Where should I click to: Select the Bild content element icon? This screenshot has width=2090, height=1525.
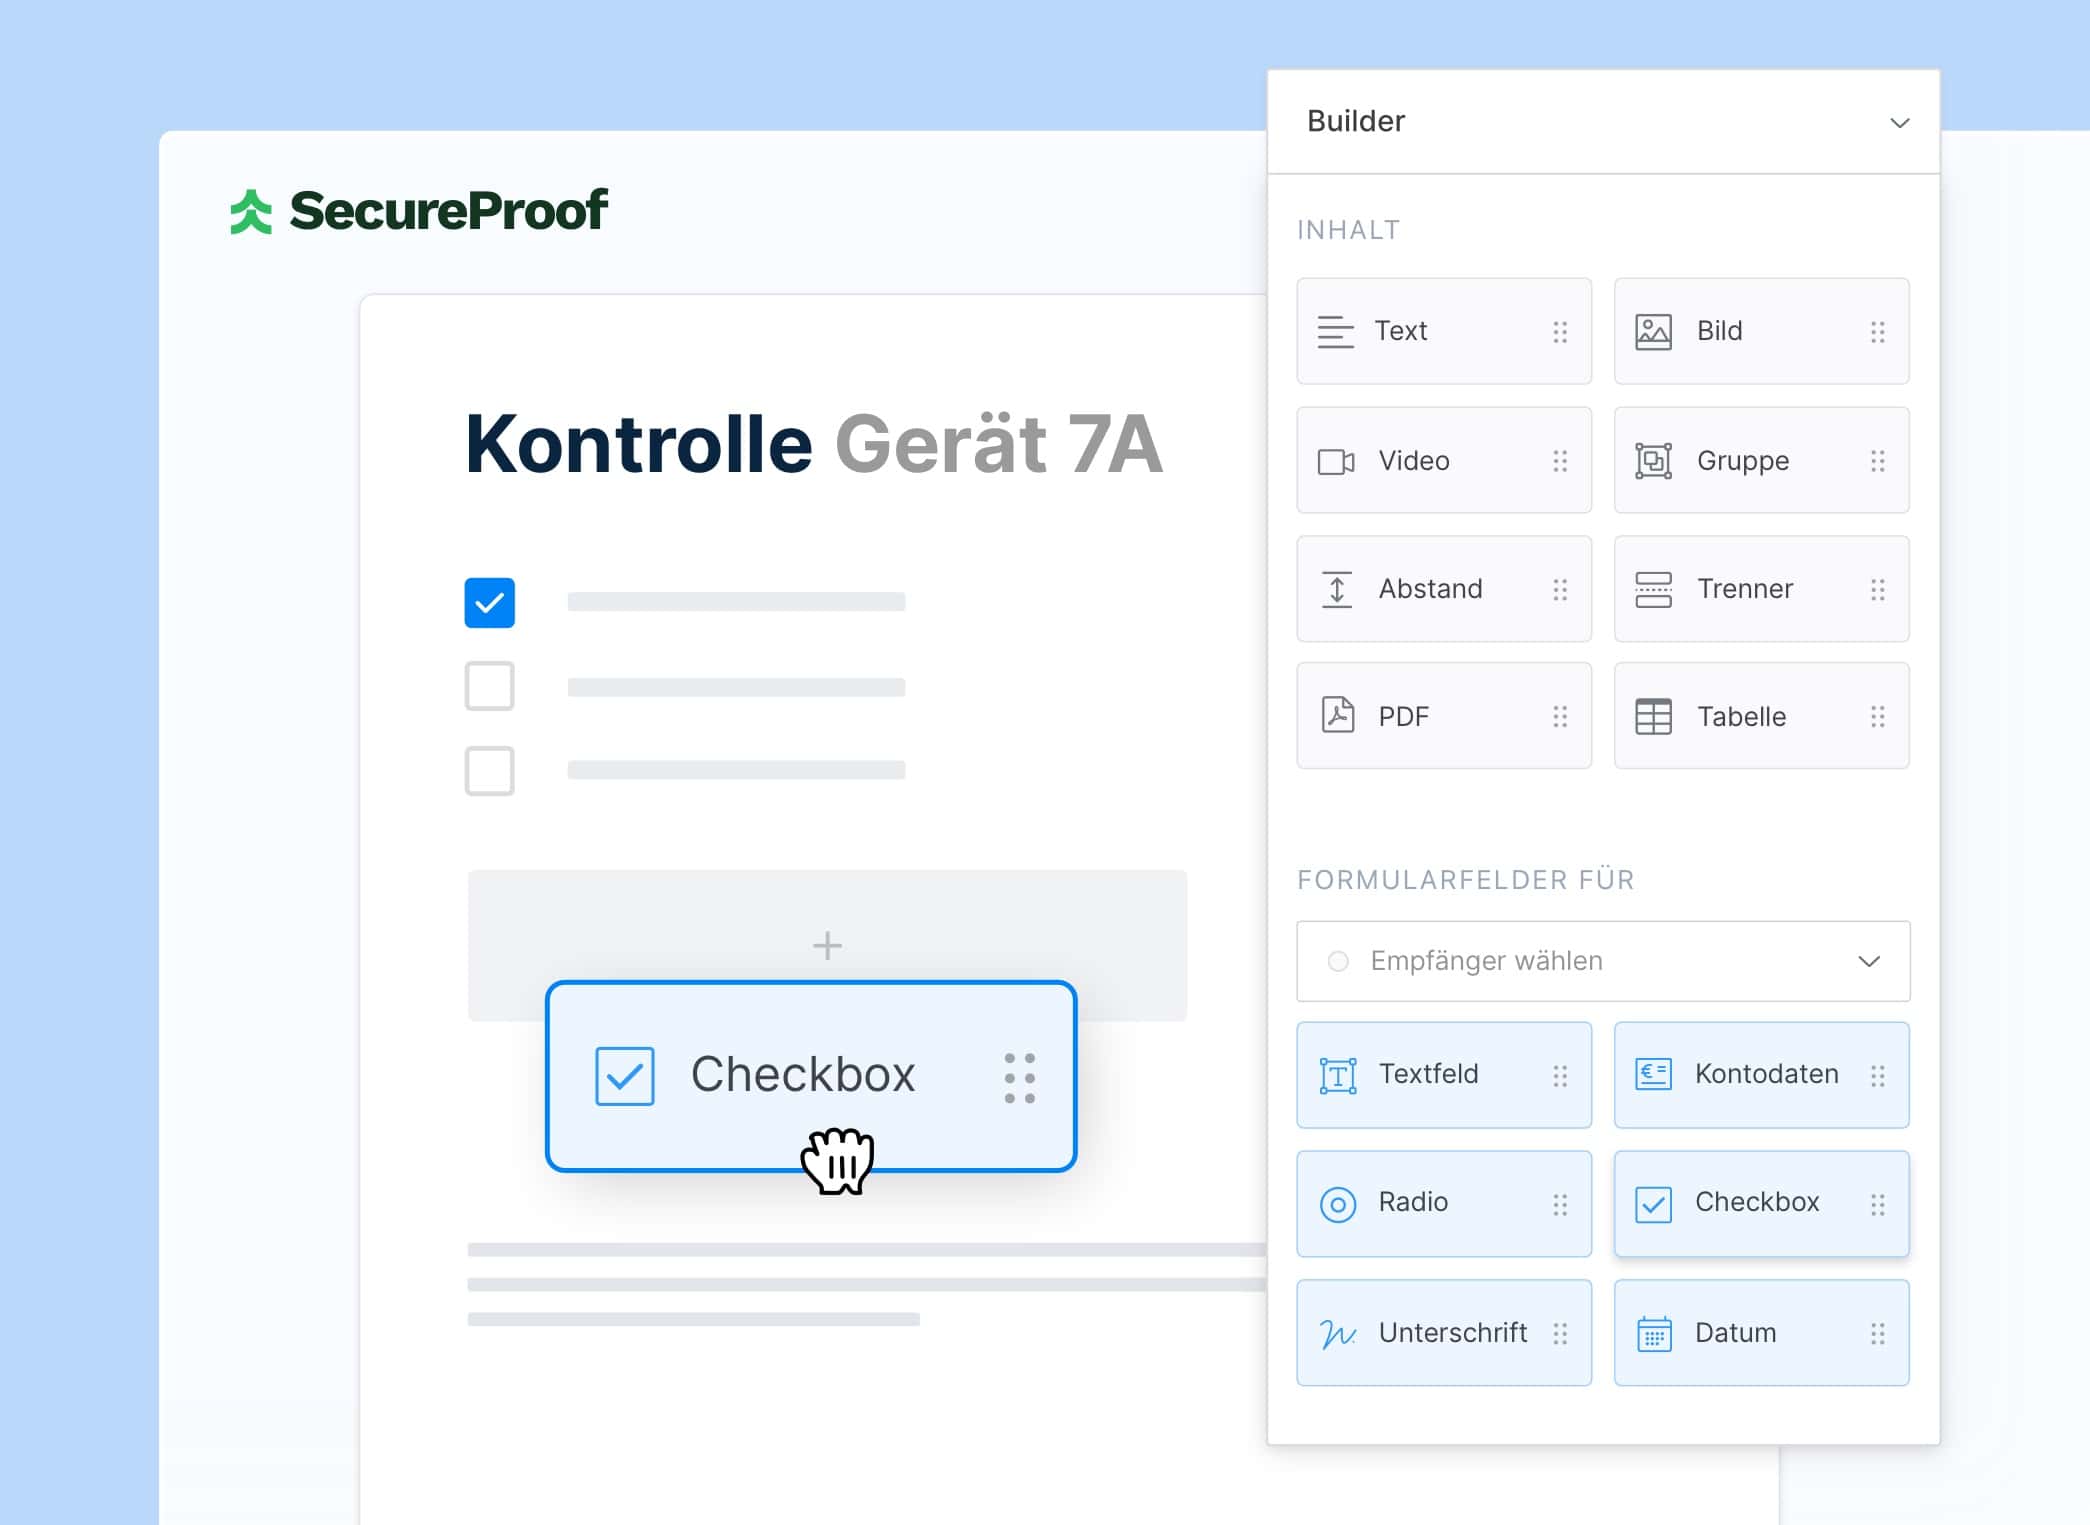[x=1654, y=331]
